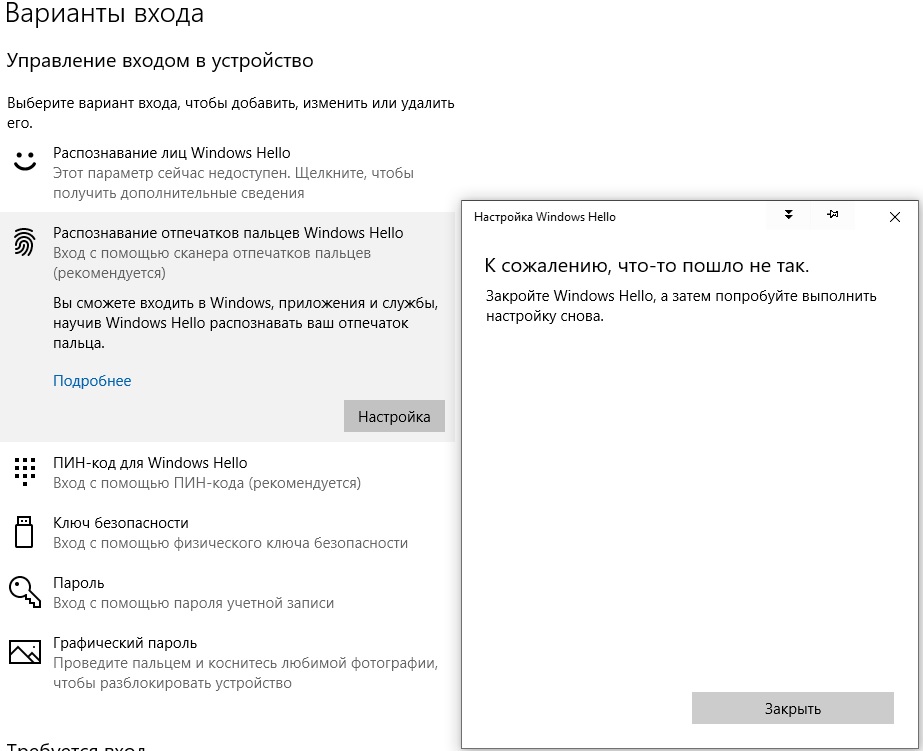
Task: Click Вход с помощью ПИН-кода description
Action: (207, 483)
